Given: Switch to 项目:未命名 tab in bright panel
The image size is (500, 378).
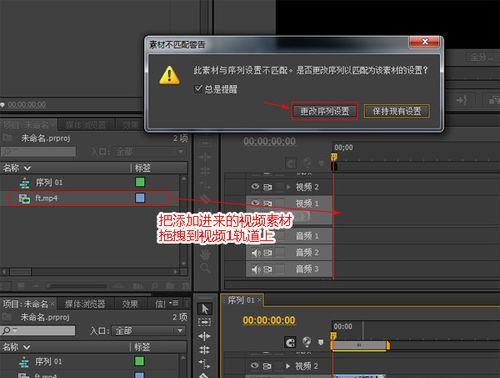Looking at the screenshot, I should [x=28, y=304].
